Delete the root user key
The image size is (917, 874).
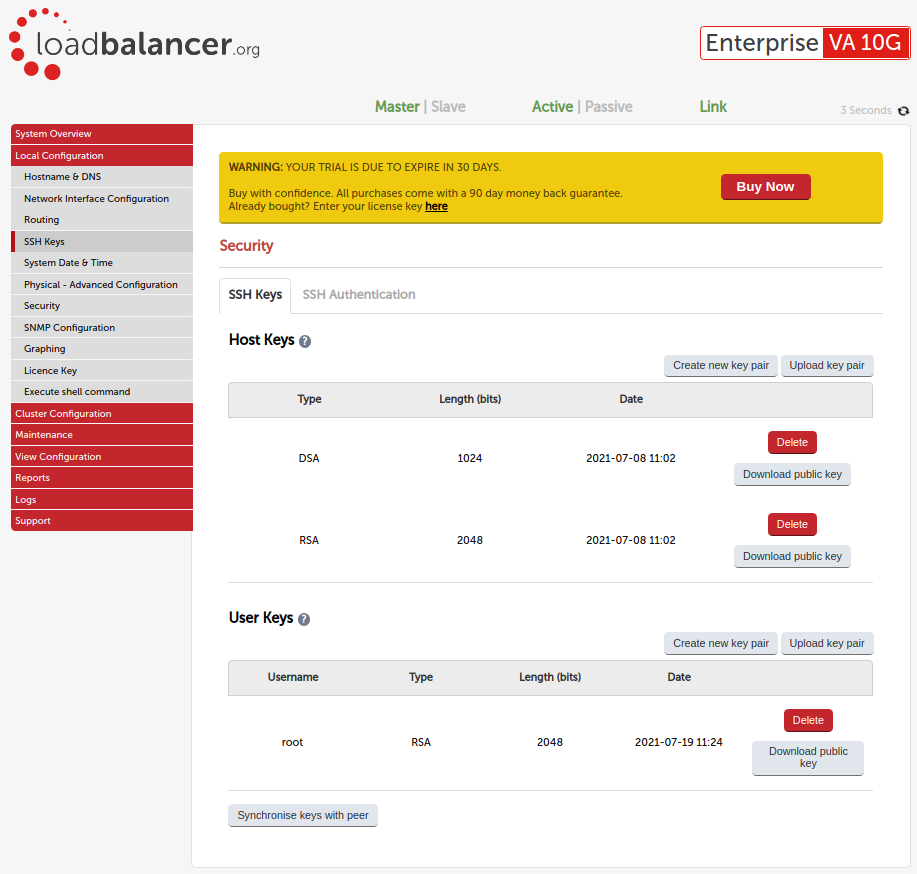(x=808, y=720)
